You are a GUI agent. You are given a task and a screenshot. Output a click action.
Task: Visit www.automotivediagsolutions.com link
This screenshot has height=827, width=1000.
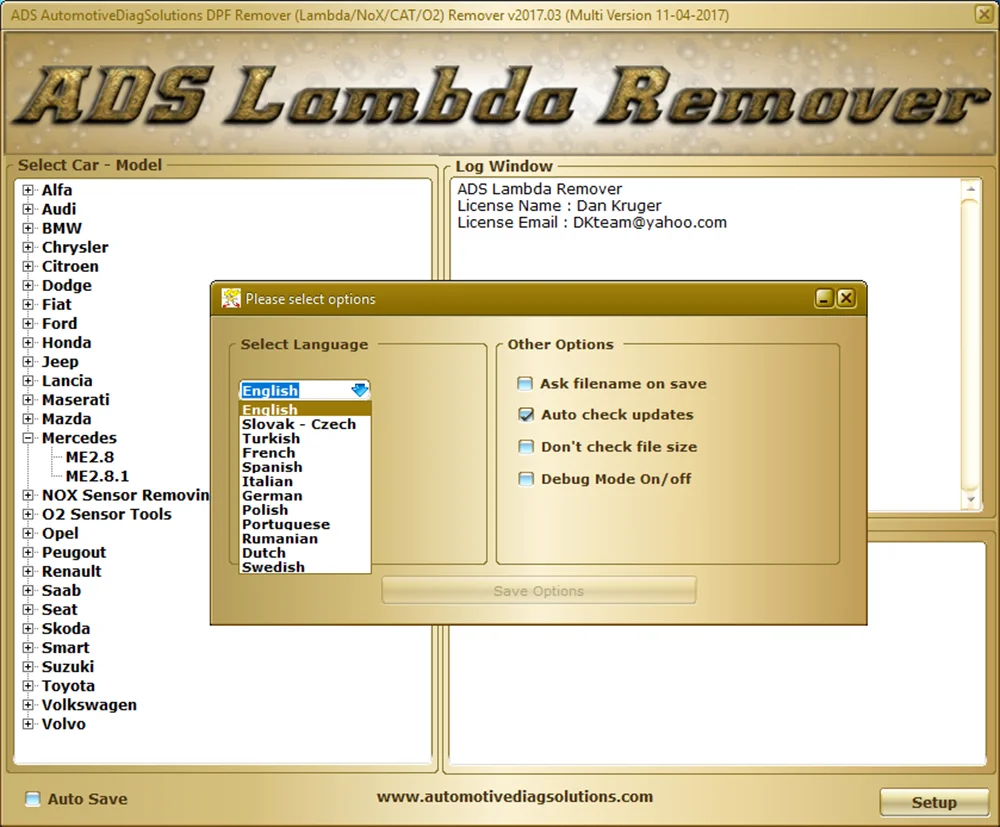click(x=515, y=796)
